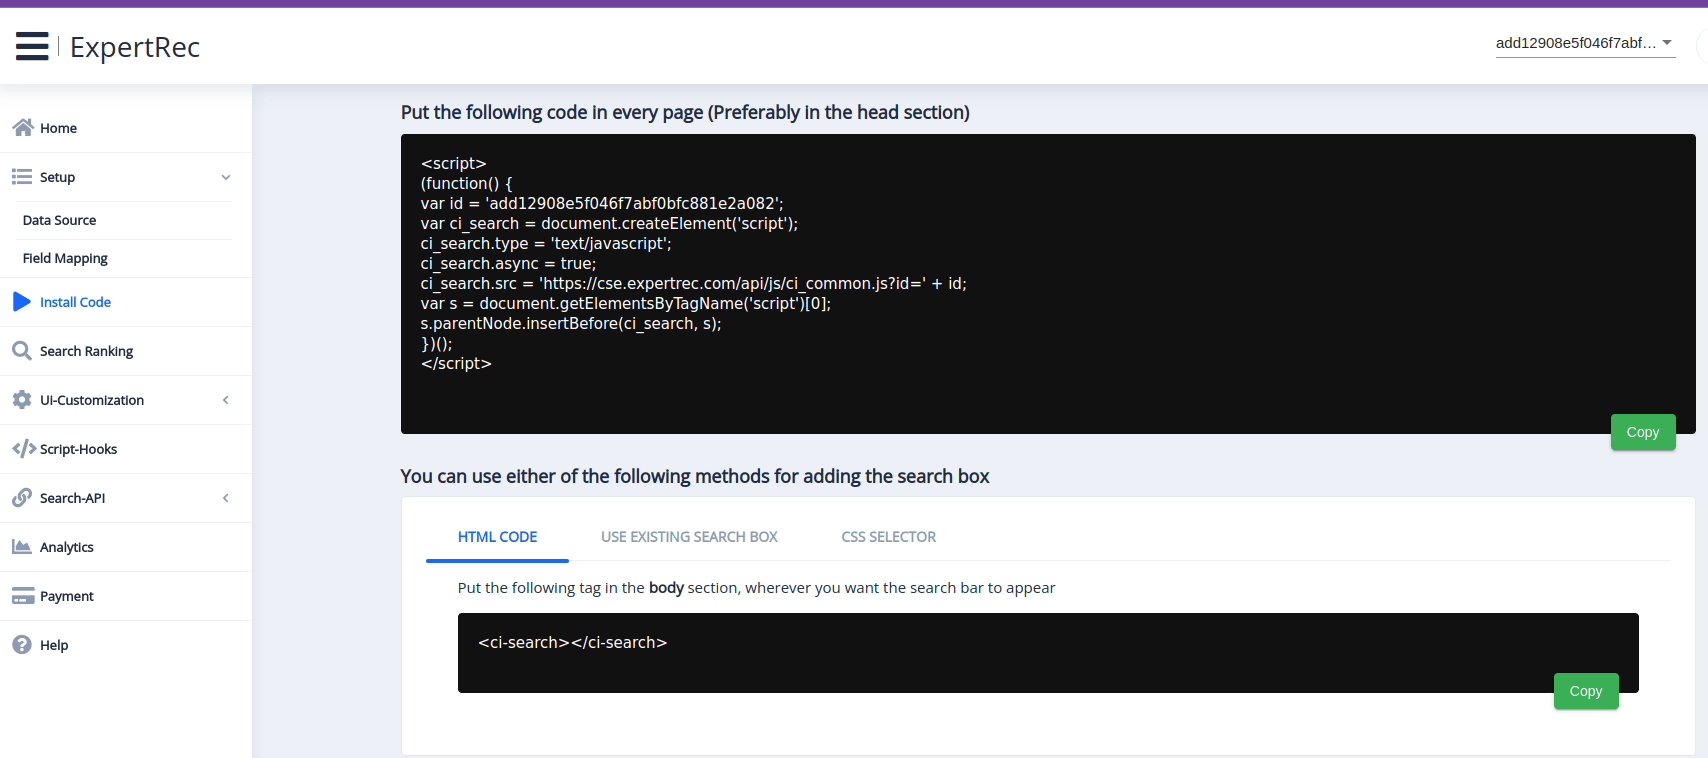Click the Search Ranking magnifier icon
Image resolution: width=1708 pixels, height=758 pixels.
22,351
